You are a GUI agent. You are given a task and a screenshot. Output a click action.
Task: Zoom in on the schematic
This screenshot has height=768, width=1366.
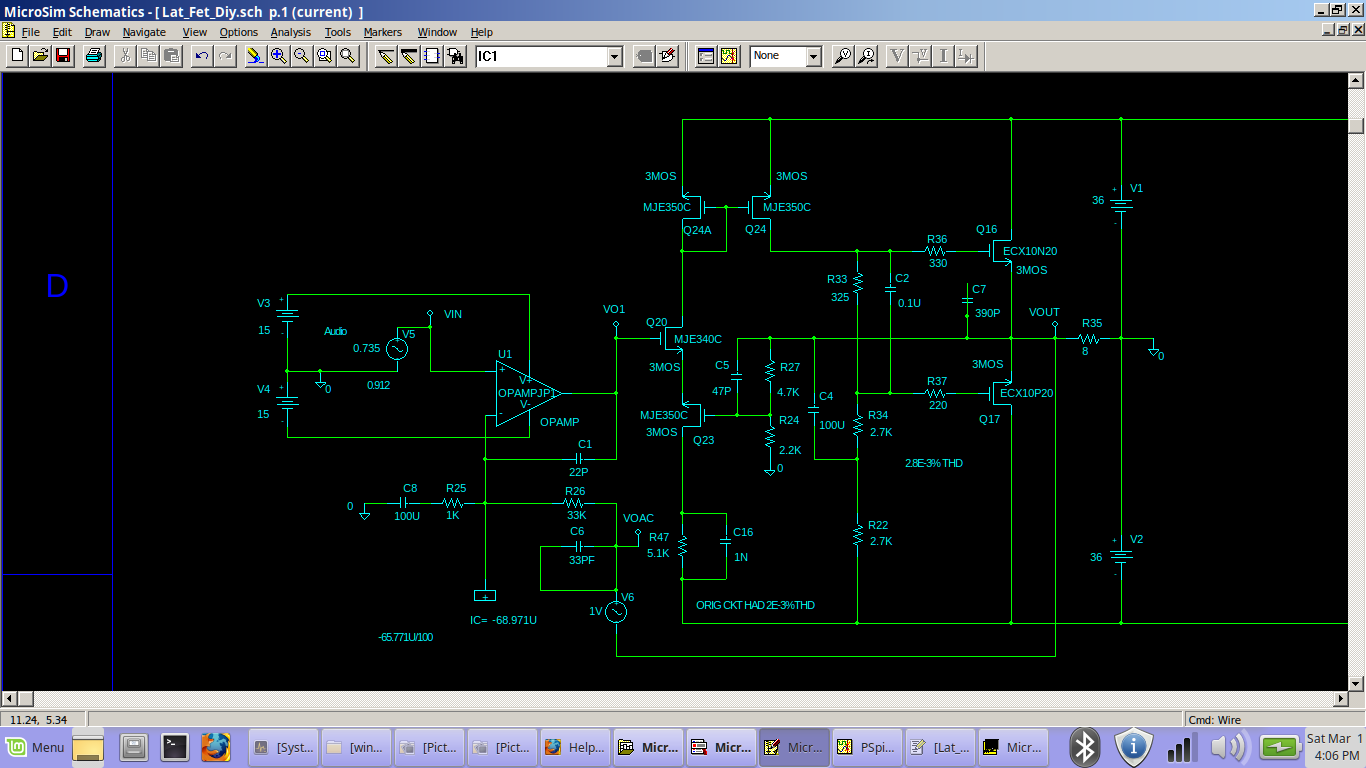coord(279,56)
